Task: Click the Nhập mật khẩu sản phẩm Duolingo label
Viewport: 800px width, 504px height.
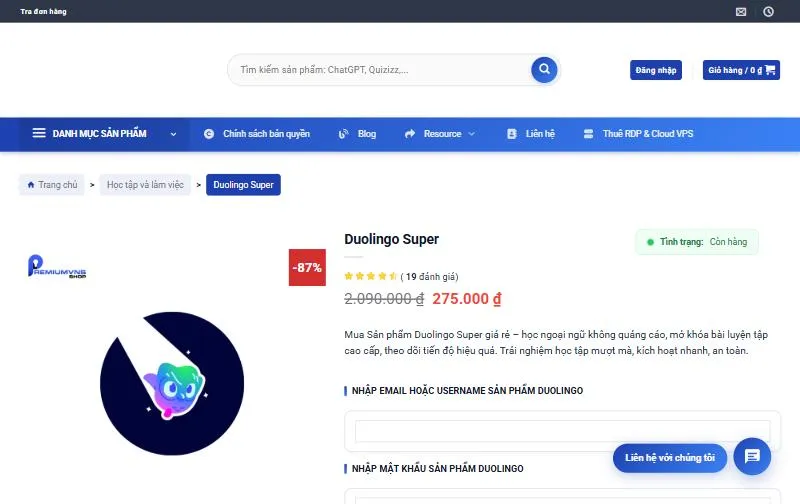Action: [437, 468]
